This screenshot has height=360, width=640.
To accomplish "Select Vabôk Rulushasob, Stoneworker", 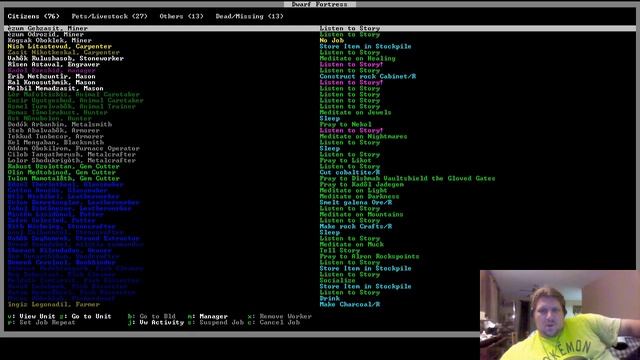I will pyautogui.click(x=65, y=58).
